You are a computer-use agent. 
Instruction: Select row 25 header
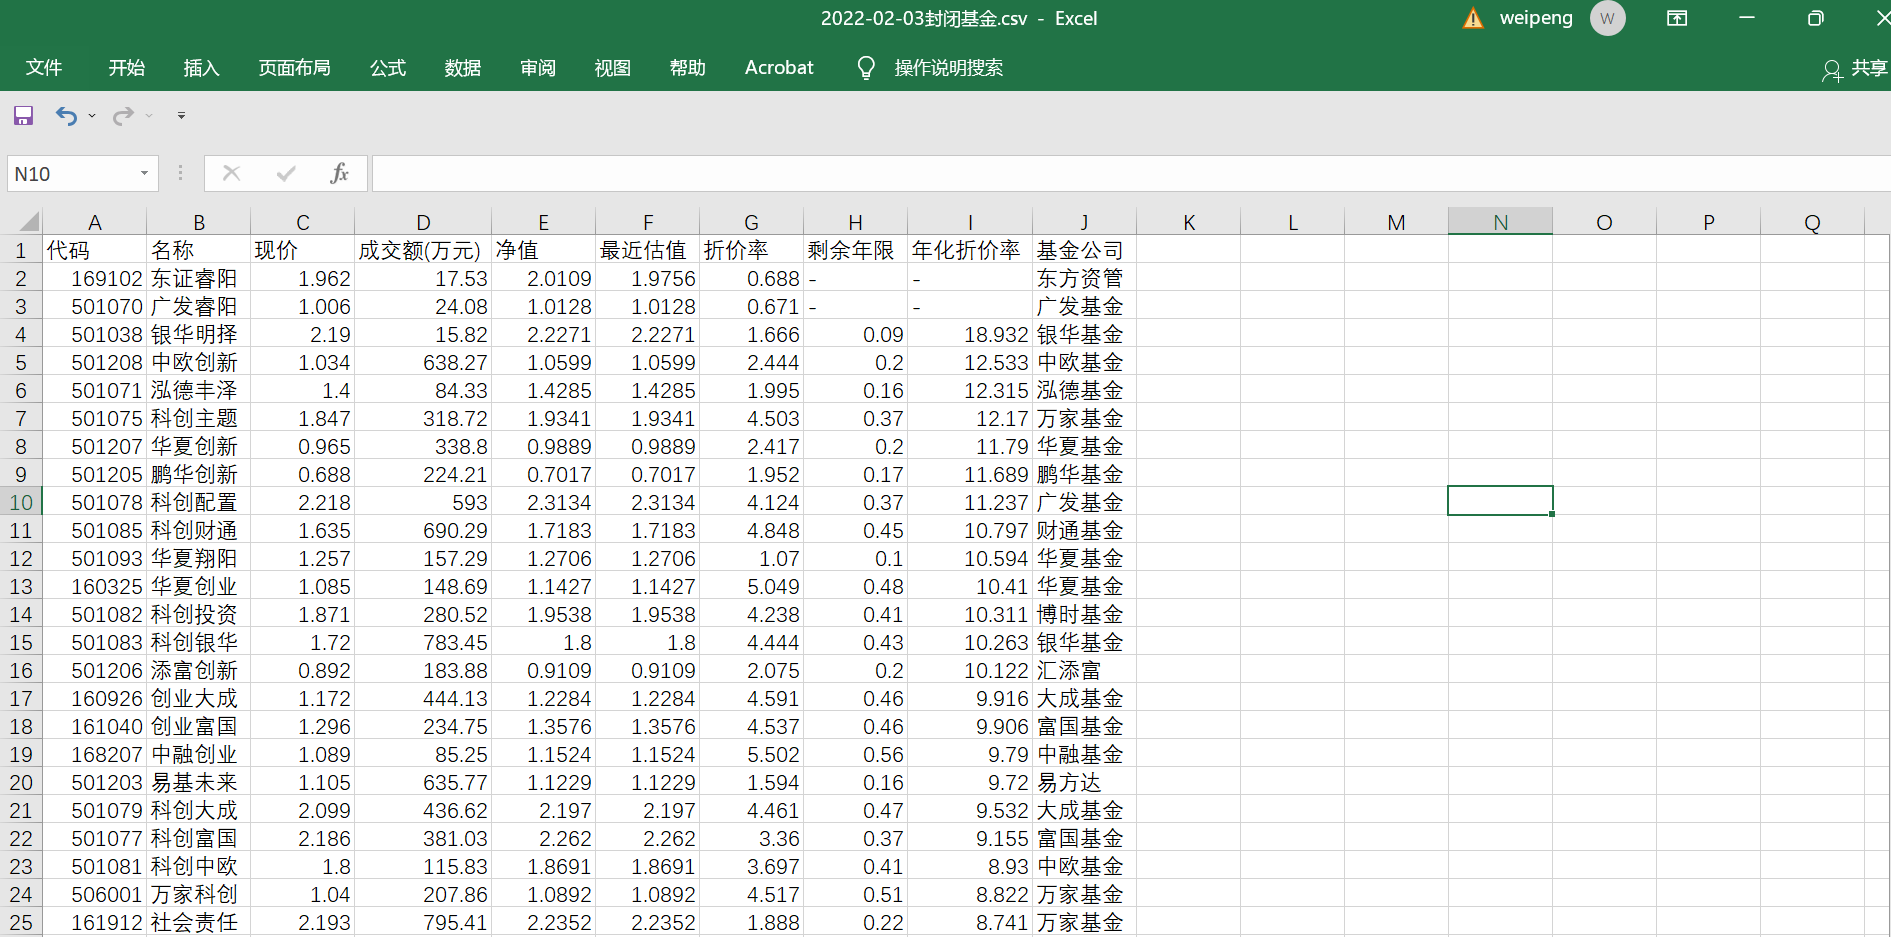20,922
